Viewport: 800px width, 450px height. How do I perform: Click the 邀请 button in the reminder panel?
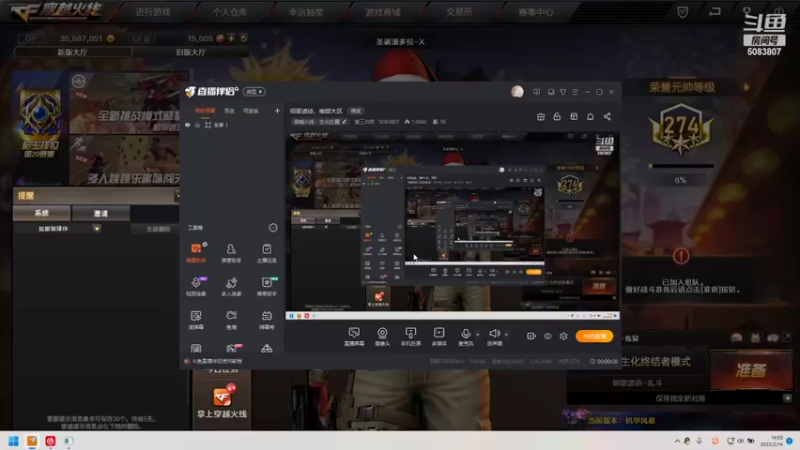coord(101,213)
